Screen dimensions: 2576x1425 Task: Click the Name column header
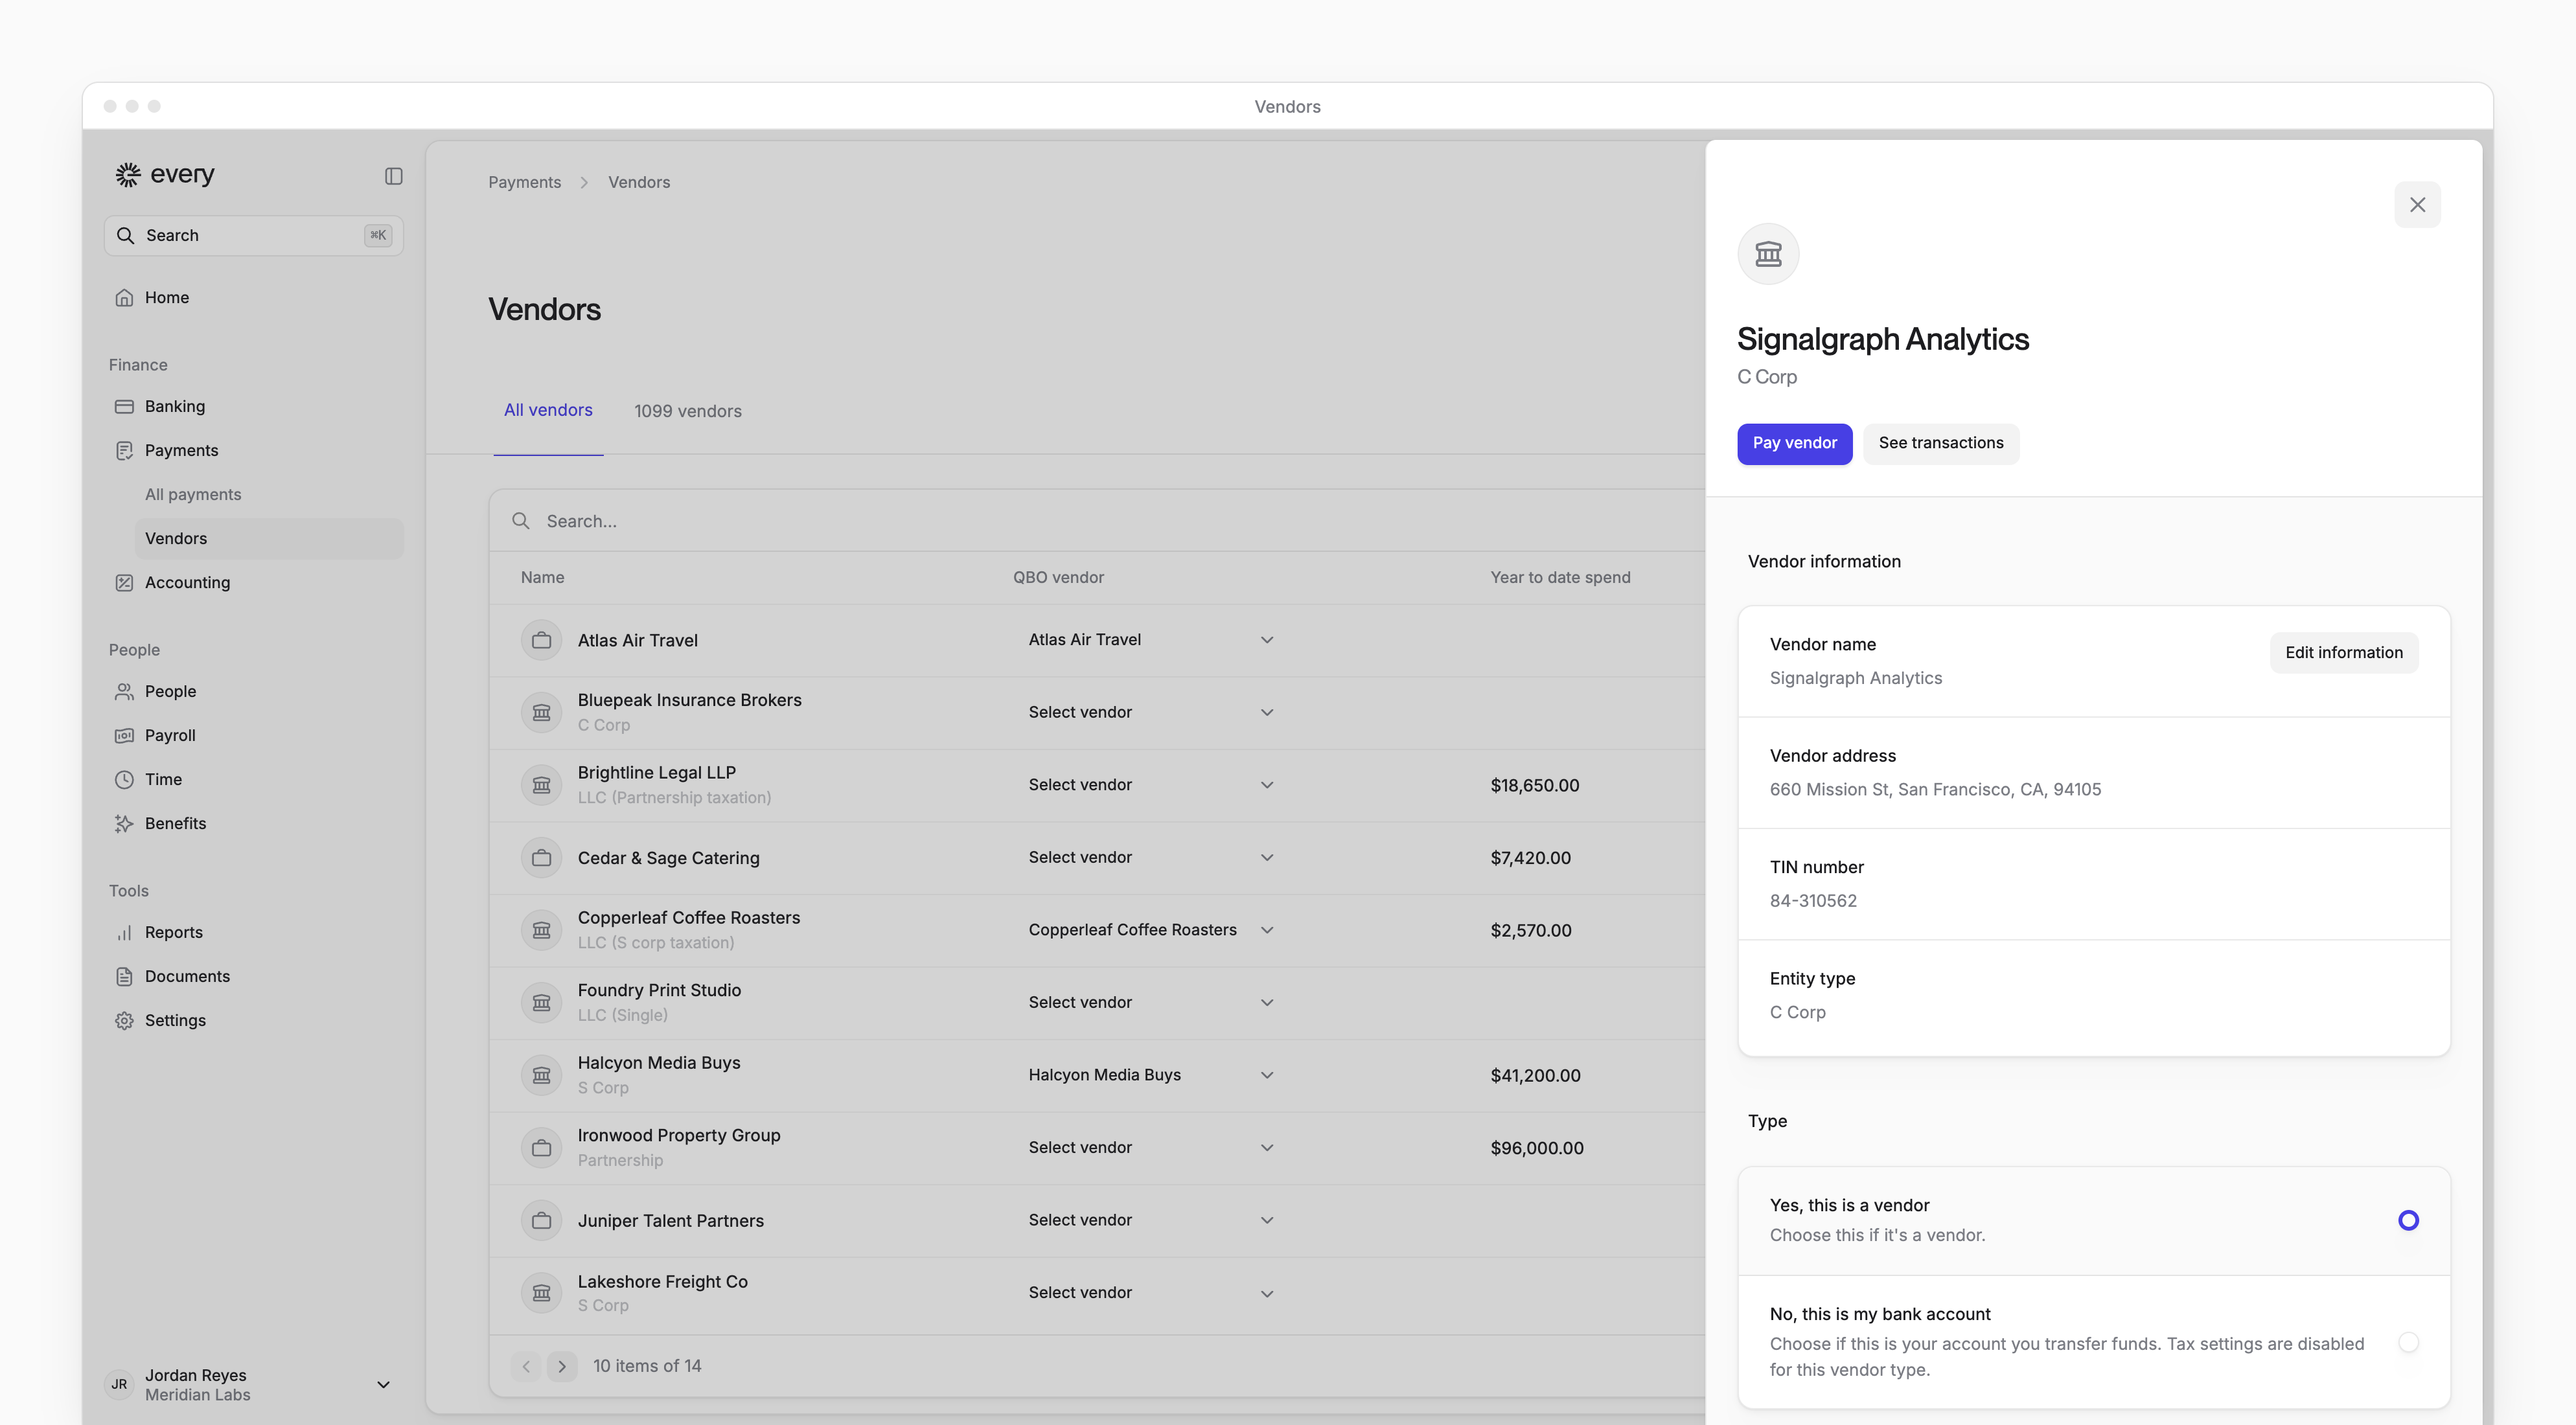pyautogui.click(x=543, y=577)
